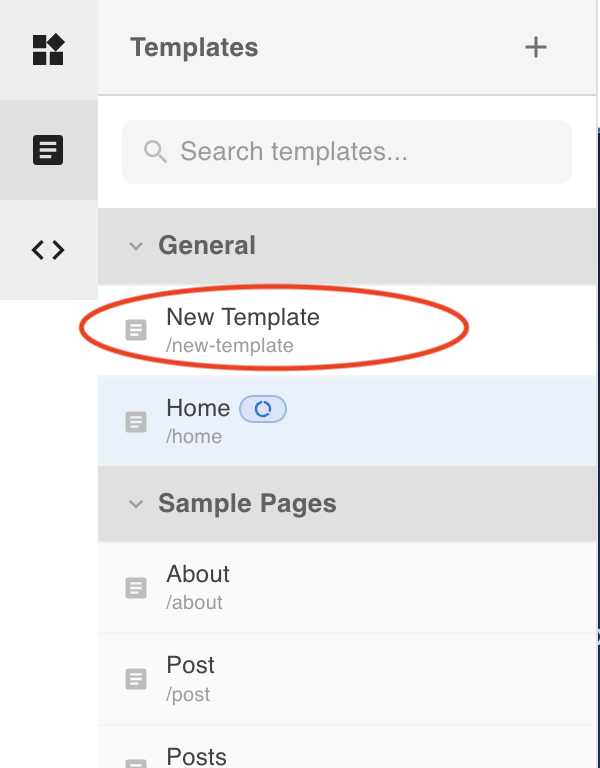Click the About template page icon

click(x=136, y=587)
